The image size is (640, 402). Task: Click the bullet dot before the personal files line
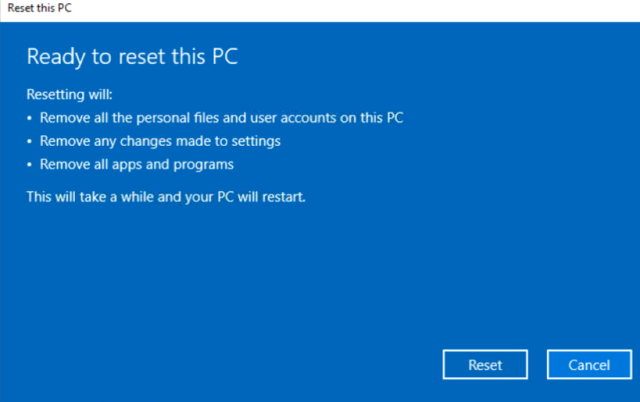[x=30, y=119]
